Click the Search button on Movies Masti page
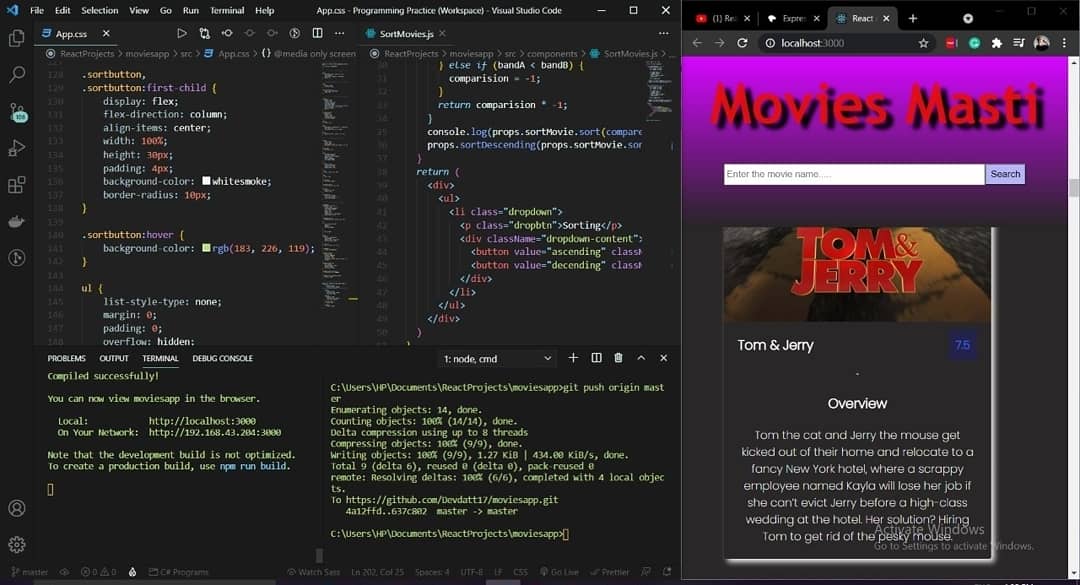1080x585 pixels. pyautogui.click(x=1005, y=174)
